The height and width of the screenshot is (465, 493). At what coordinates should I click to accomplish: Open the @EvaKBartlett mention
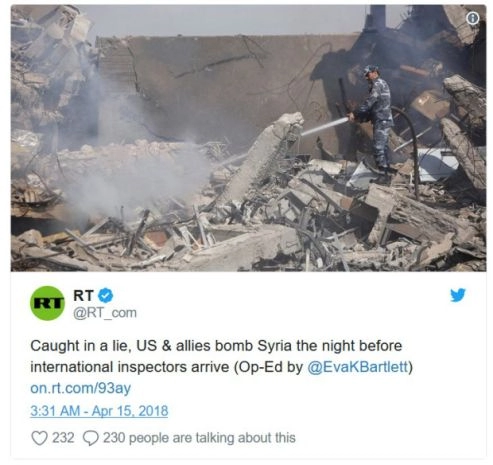358,367
